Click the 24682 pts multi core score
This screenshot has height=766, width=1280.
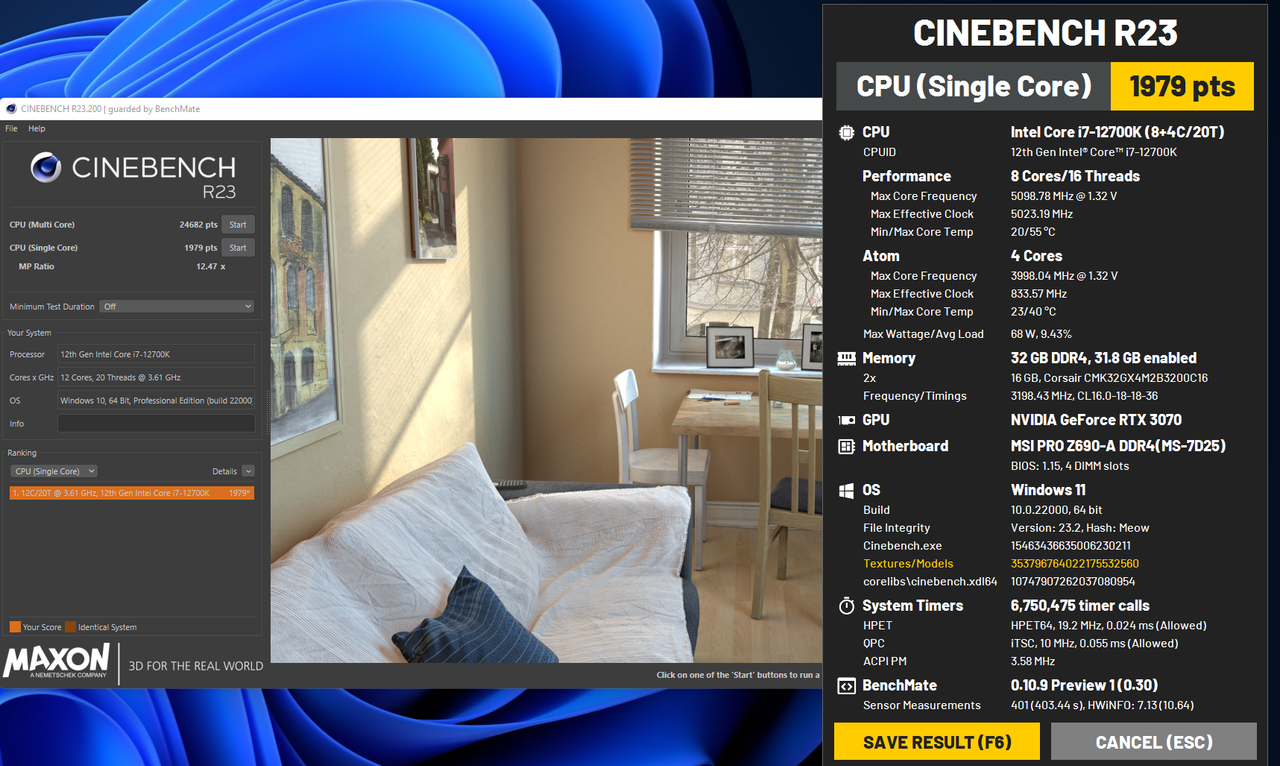(x=198, y=224)
